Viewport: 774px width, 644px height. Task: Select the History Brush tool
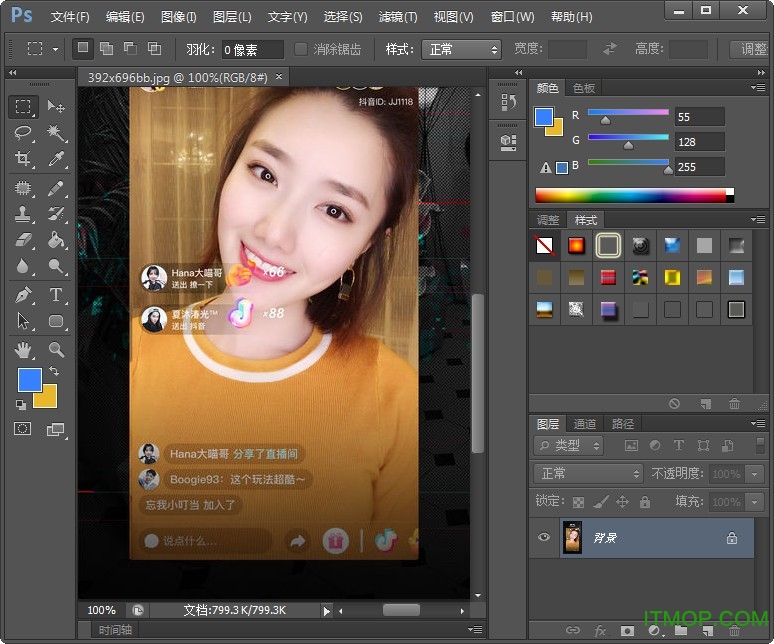pos(56,214)
